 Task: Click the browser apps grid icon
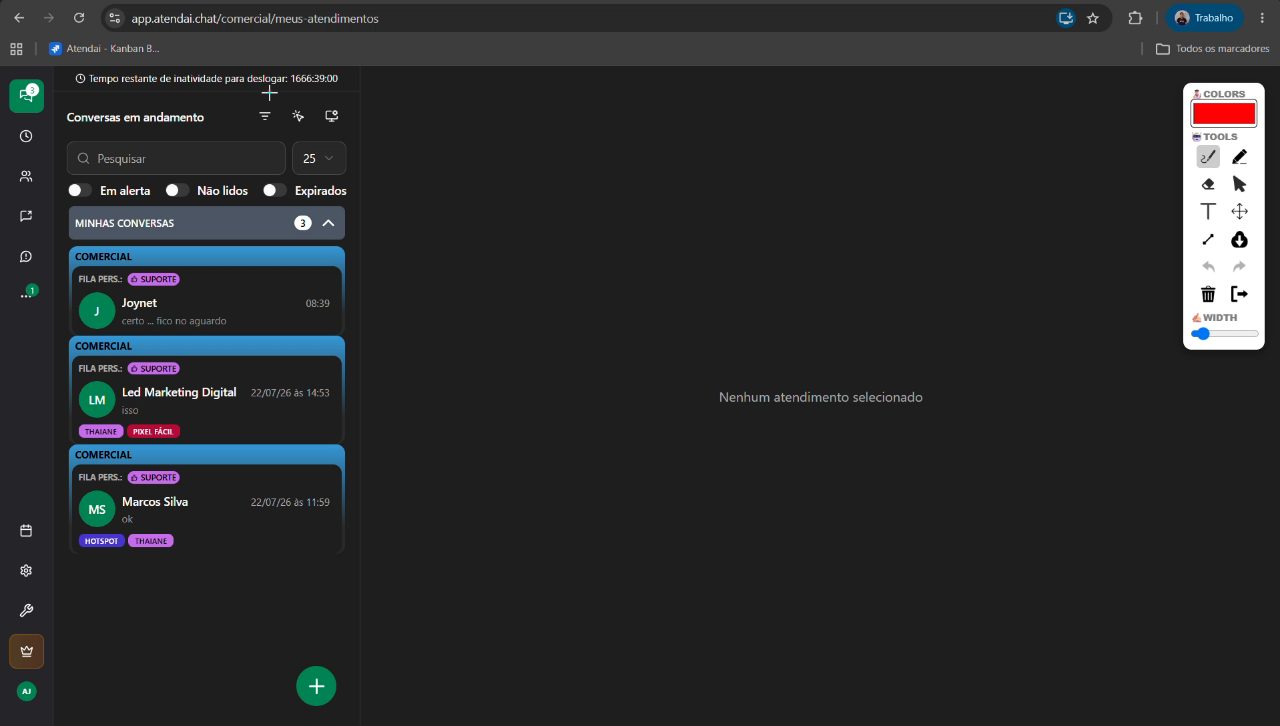coord(16,48)
